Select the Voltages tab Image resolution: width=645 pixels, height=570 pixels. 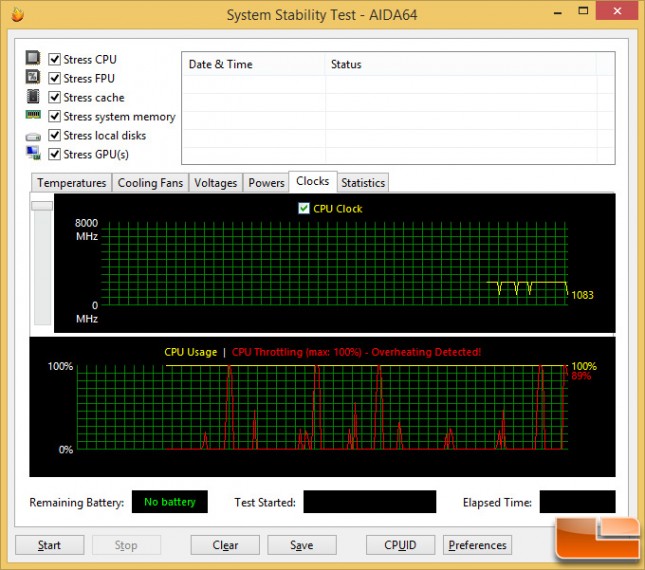click(x=216, y=183)
